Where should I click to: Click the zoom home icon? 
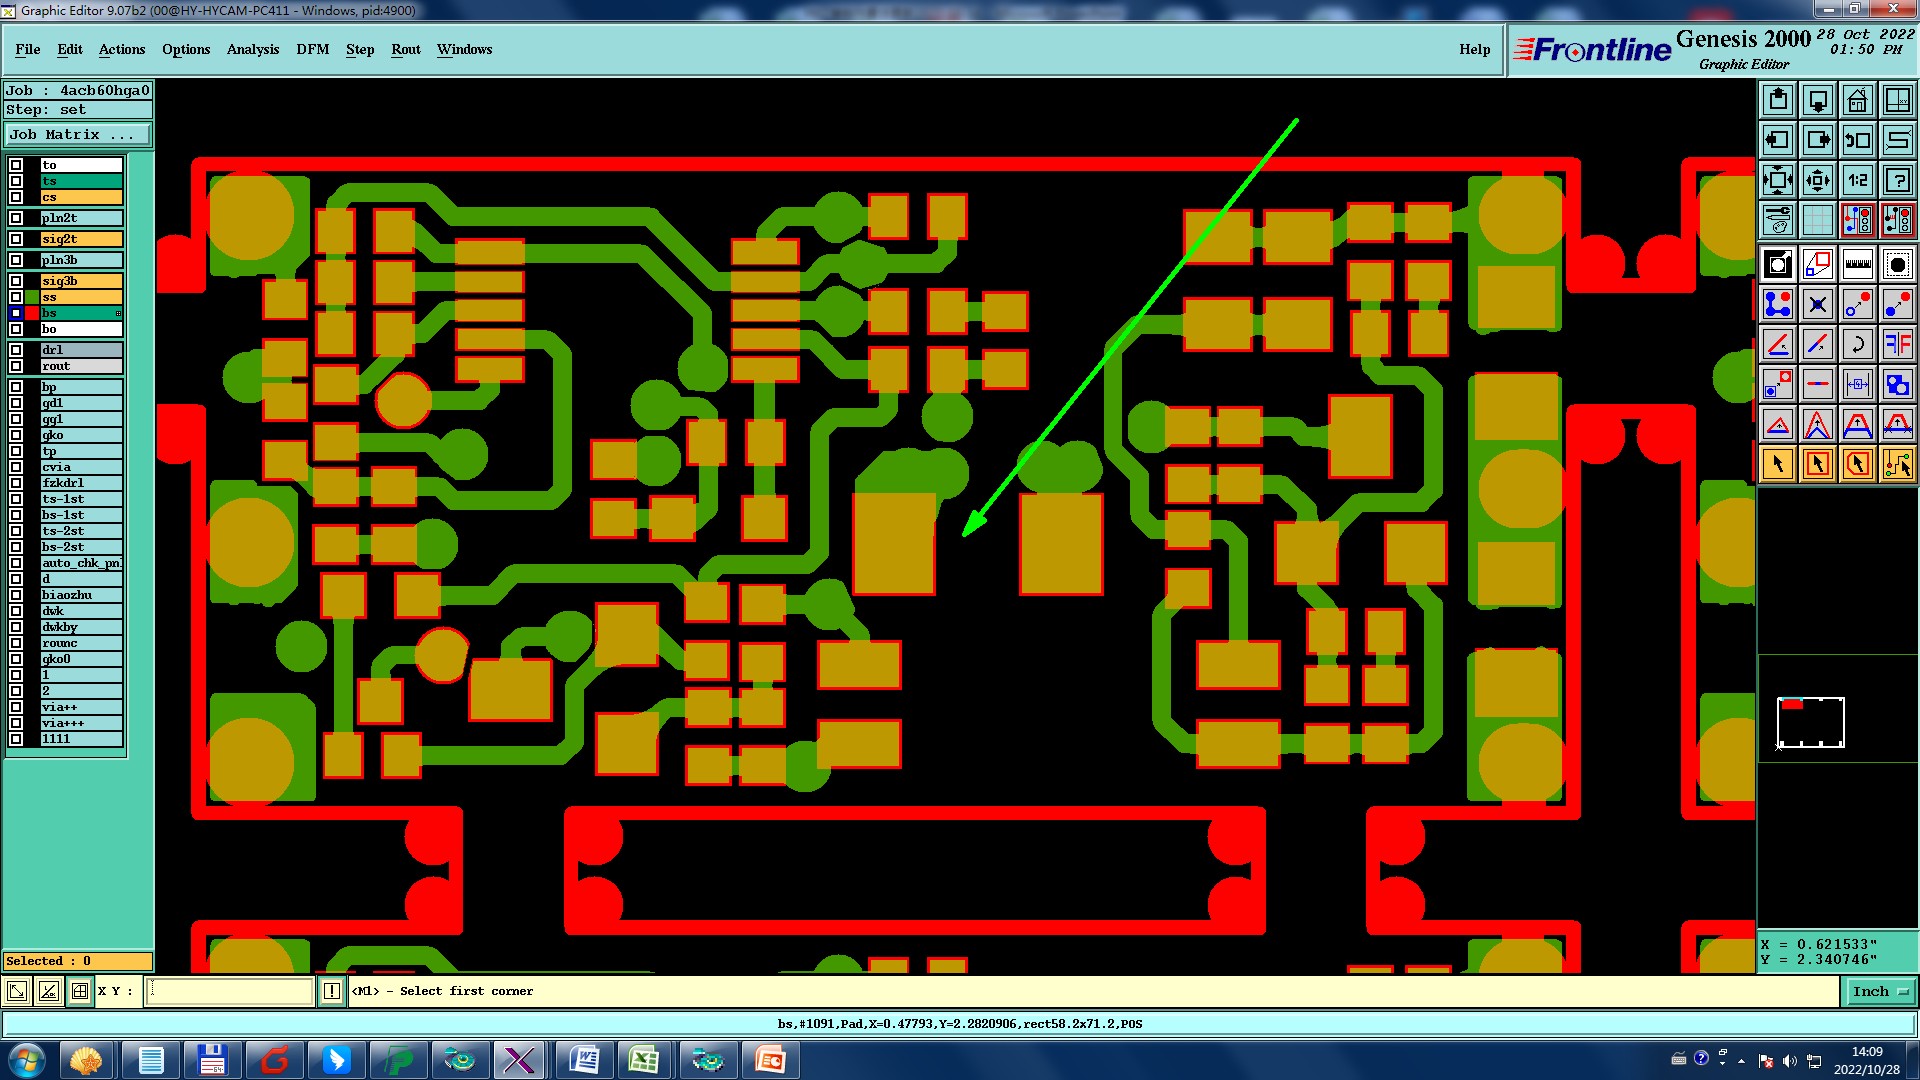click(x=1857, y=100)
